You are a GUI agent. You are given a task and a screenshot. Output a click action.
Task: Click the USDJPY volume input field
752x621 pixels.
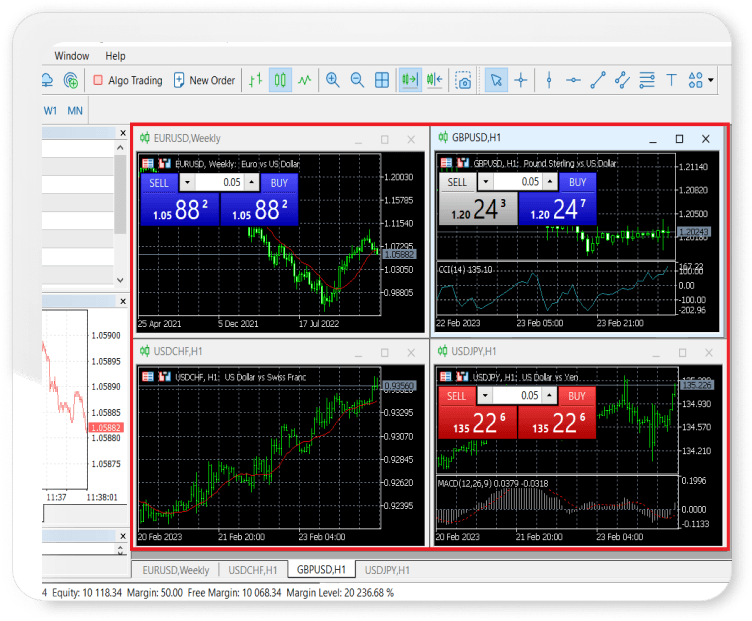point(524,396)
